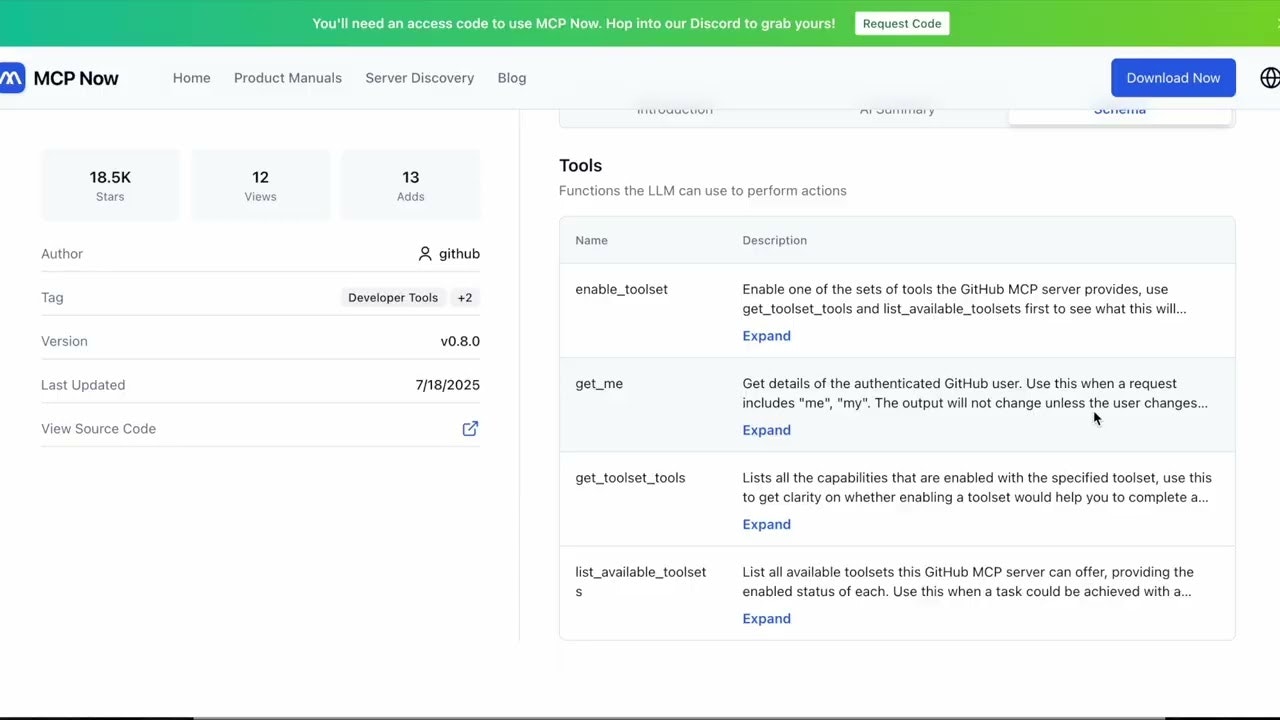Open the View Source Code external link icon

coord(470,429)
